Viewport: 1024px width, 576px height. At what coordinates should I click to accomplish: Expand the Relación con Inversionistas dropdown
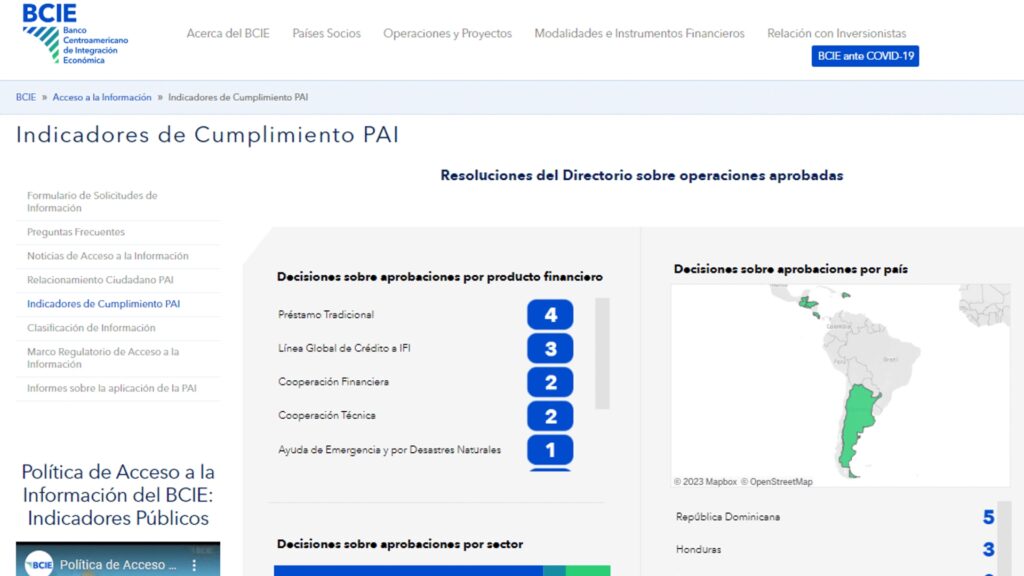836,33
